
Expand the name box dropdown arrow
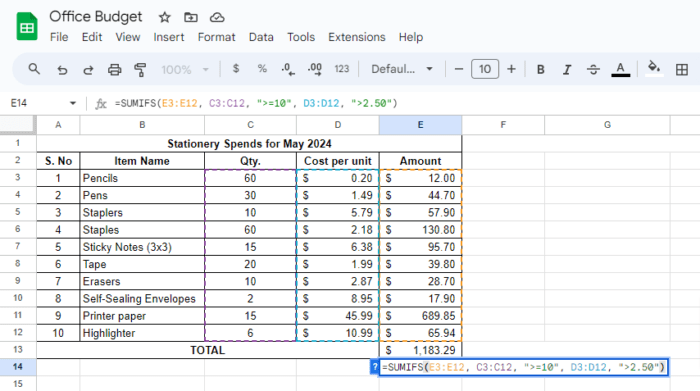click(x=73, y=104)
